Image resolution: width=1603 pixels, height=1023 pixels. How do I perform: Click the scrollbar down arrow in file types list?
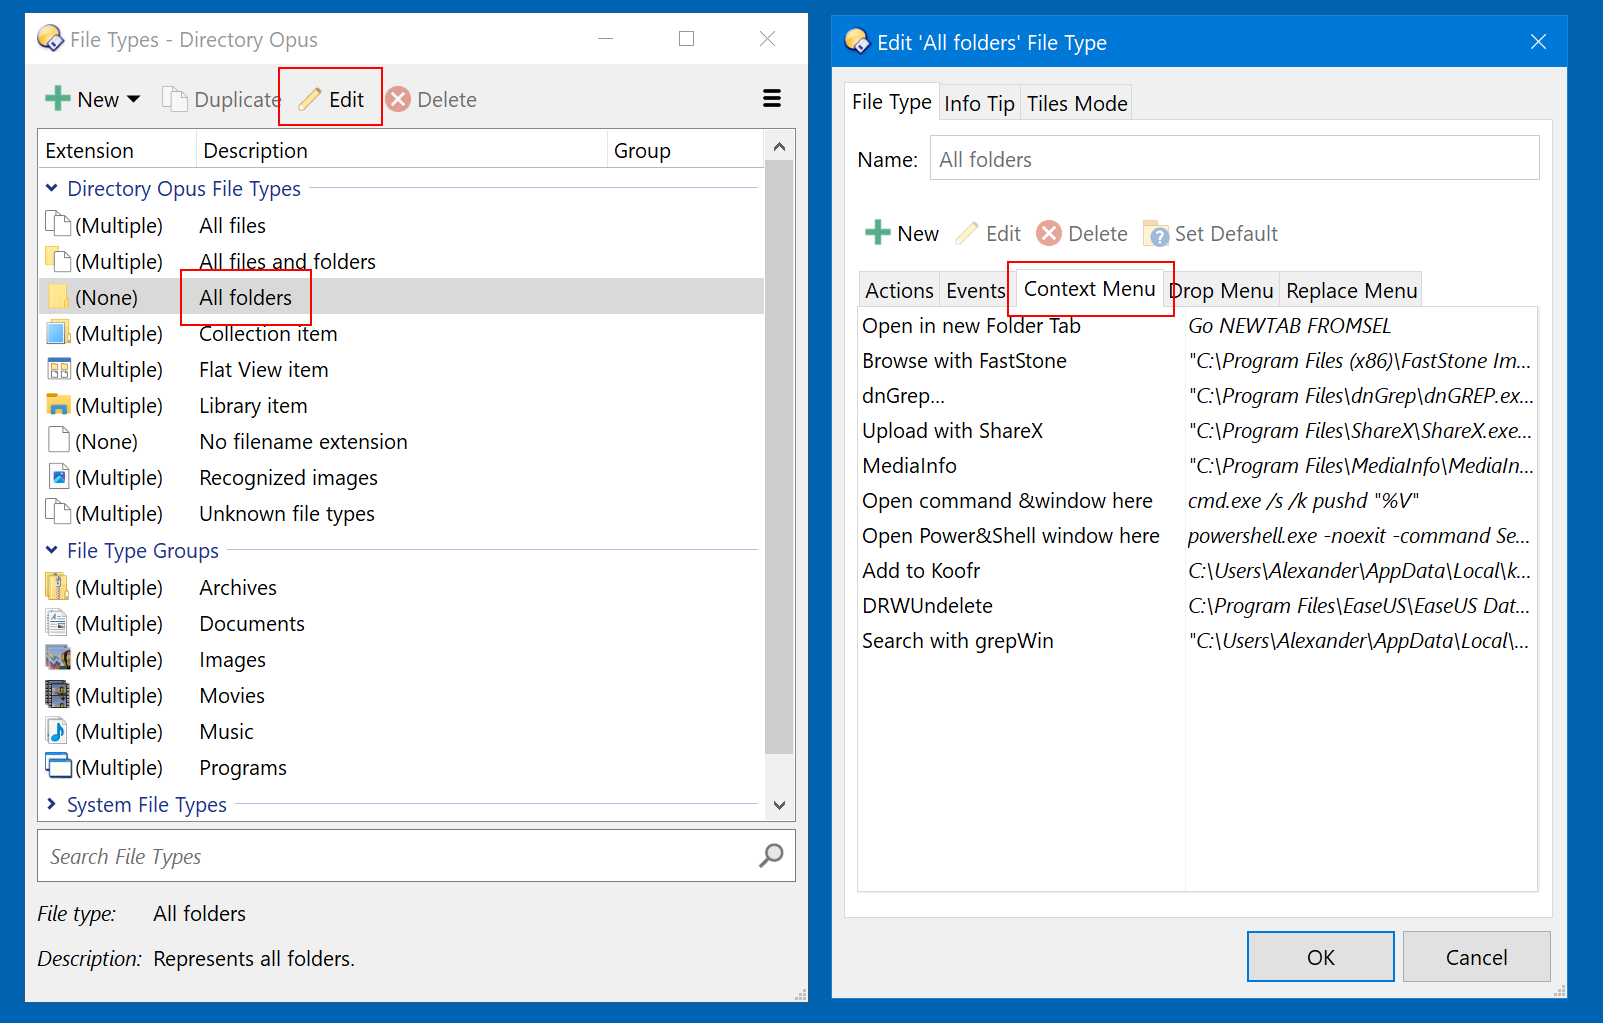[x=780, y=805]
